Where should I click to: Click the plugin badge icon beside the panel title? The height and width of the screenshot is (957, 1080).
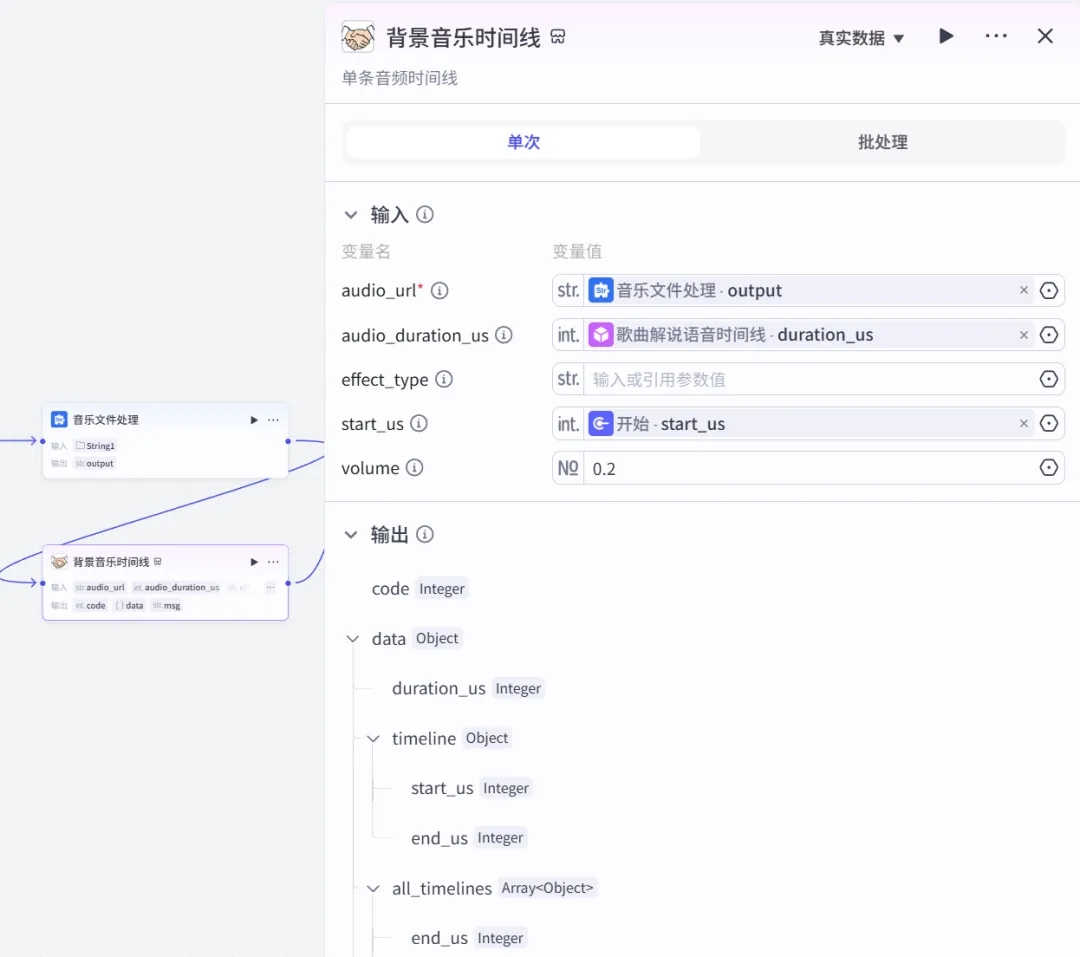pyautogui.click(x=558, y=37)
